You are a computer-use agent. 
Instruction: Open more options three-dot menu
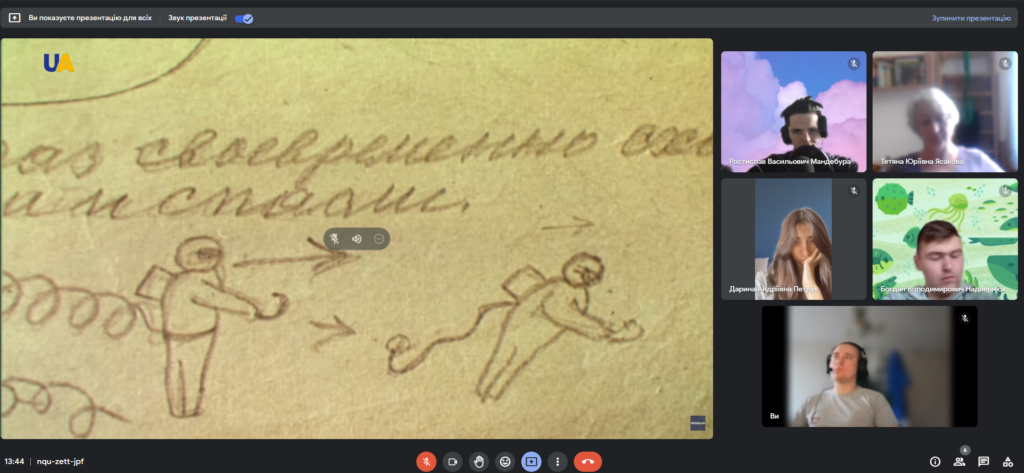click(x=557, y=461)
